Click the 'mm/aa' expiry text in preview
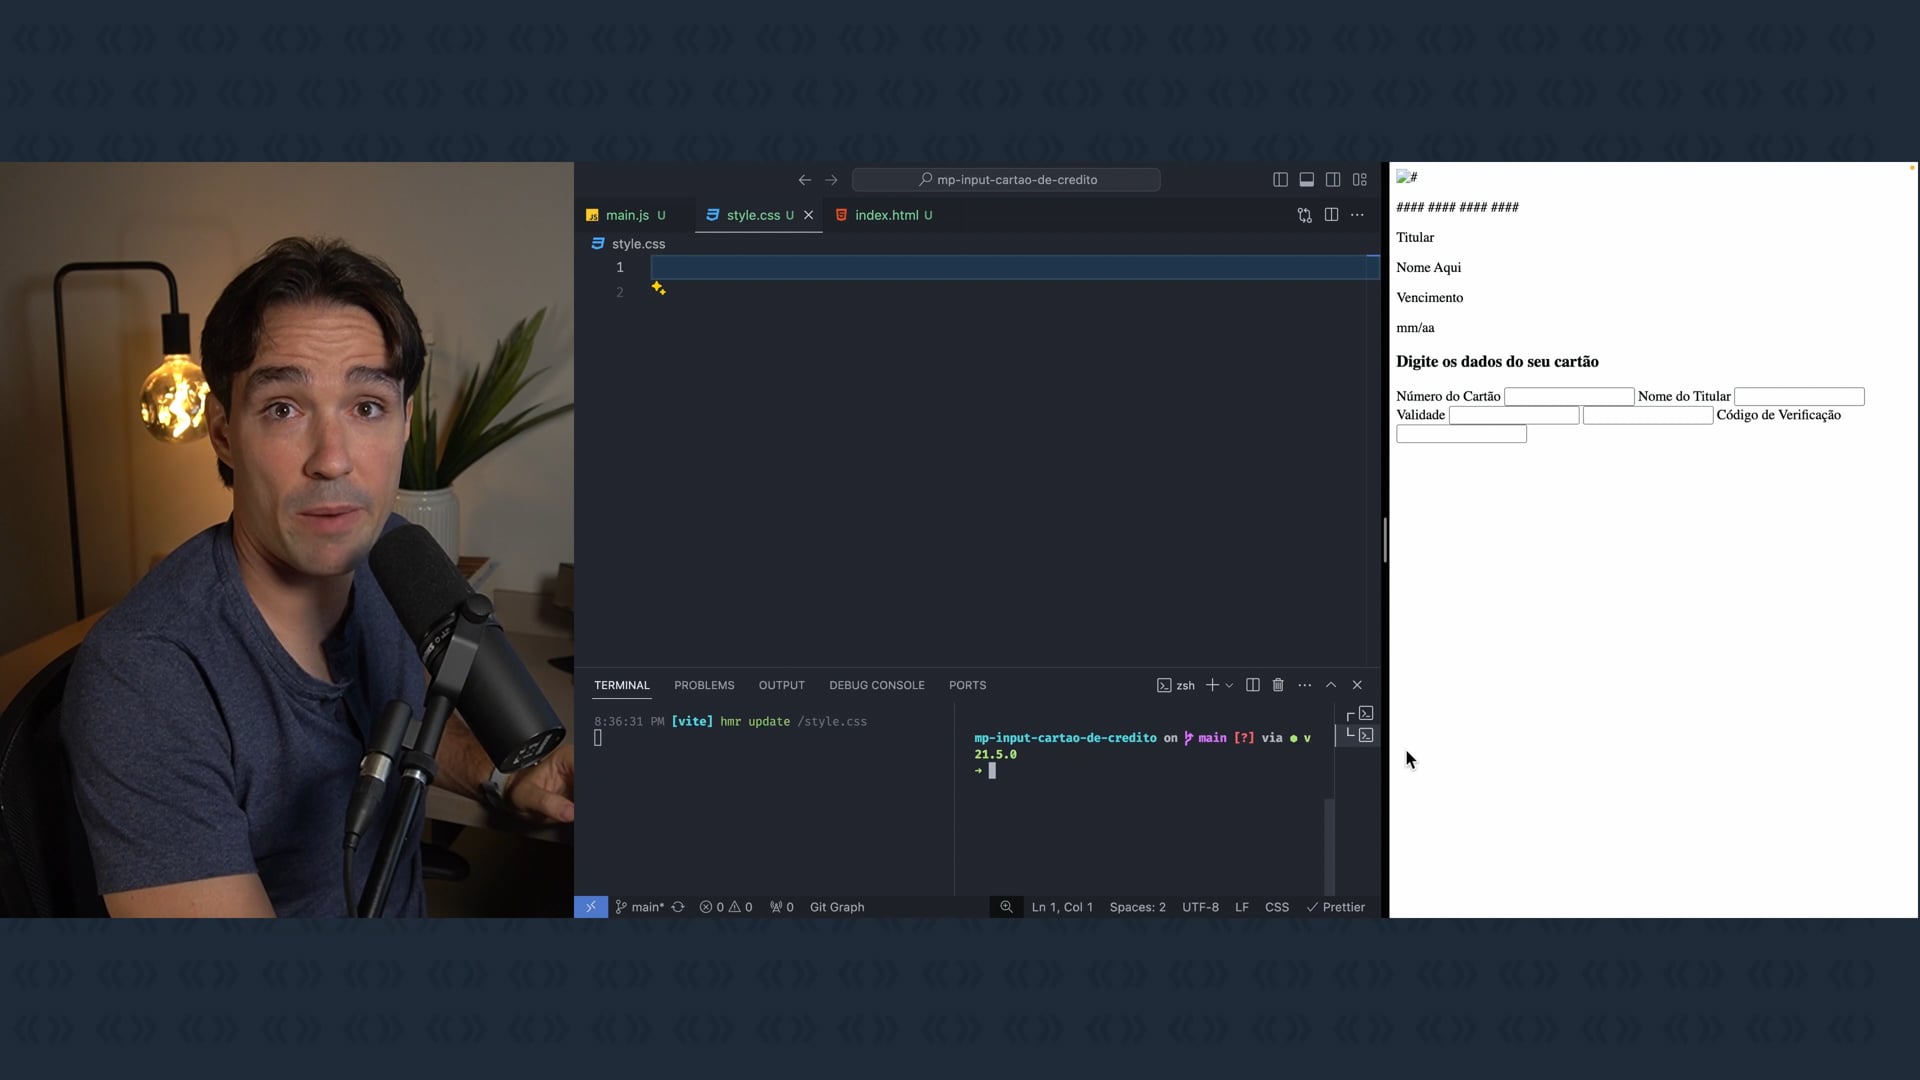The image size is (1920, 1080). click(1415, 328)
